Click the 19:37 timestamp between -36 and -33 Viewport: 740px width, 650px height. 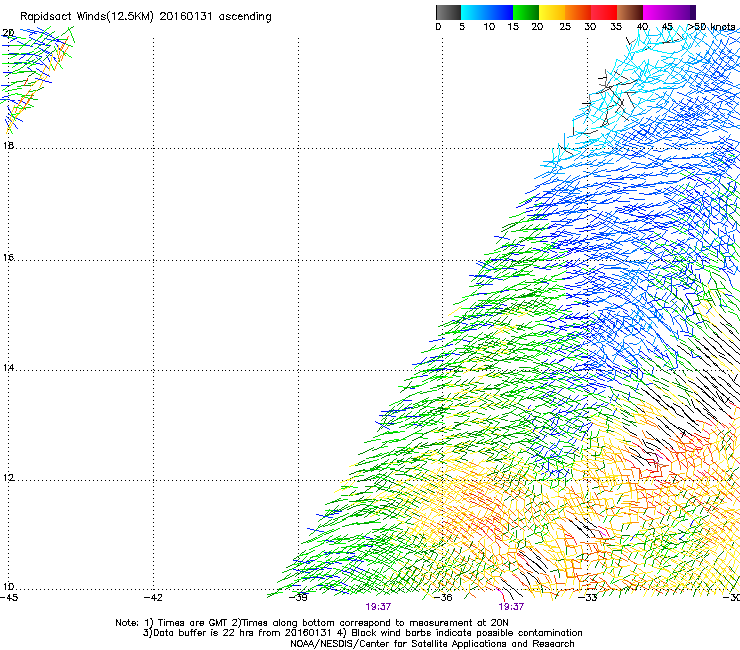pyautogui.click(x=511, y=607)
